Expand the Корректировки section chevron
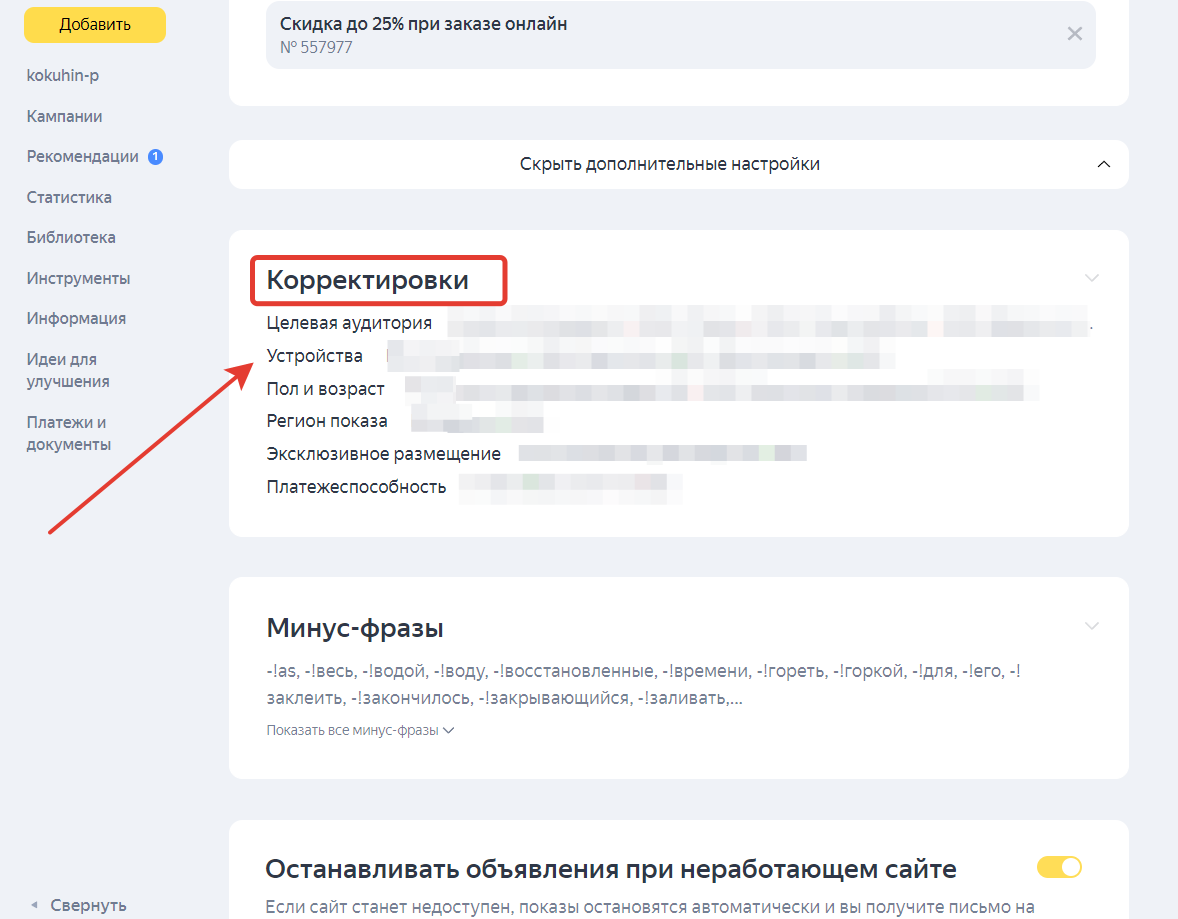This screenshot has height=919, width=1178. 1091,278
